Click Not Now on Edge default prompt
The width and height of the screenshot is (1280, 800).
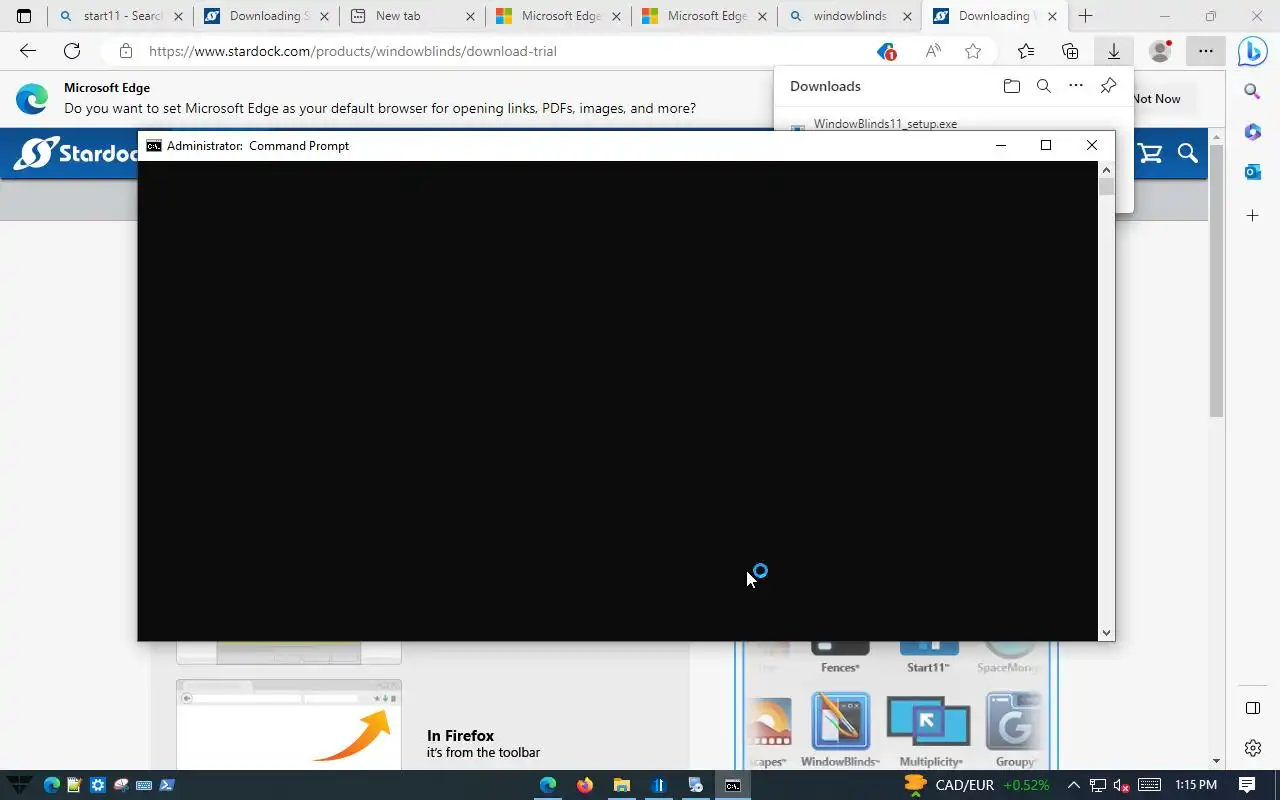point(1156,98)
